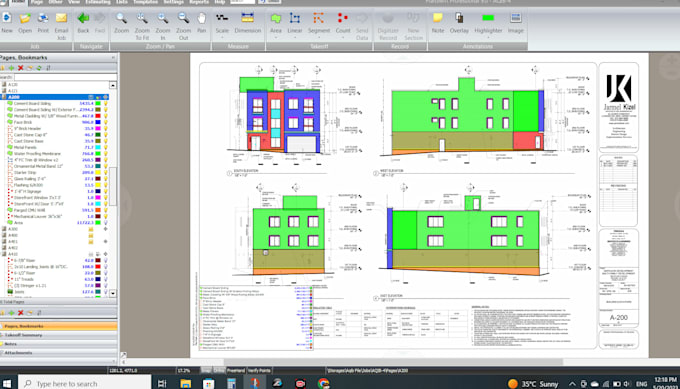This screenshot has width=680, height=389.
Task: Click the Windows taskbar search box
Action: coord(85,383)
